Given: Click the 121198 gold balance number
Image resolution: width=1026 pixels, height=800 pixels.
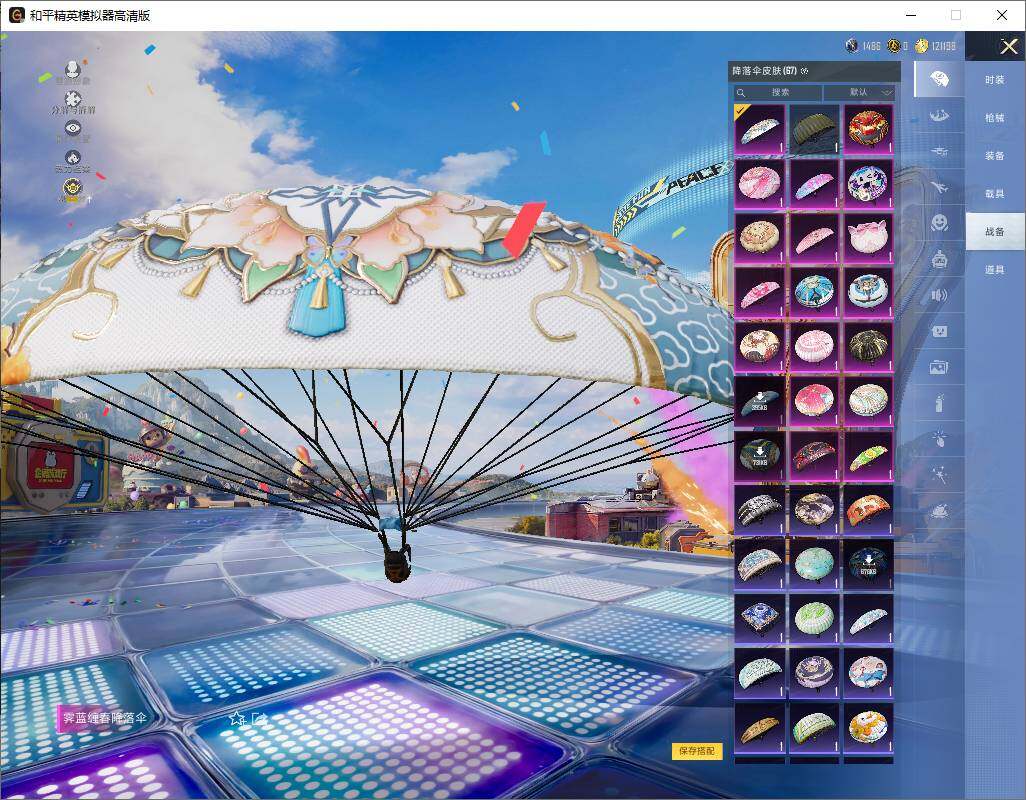Looking at the screenshot, I should (944, 46).
